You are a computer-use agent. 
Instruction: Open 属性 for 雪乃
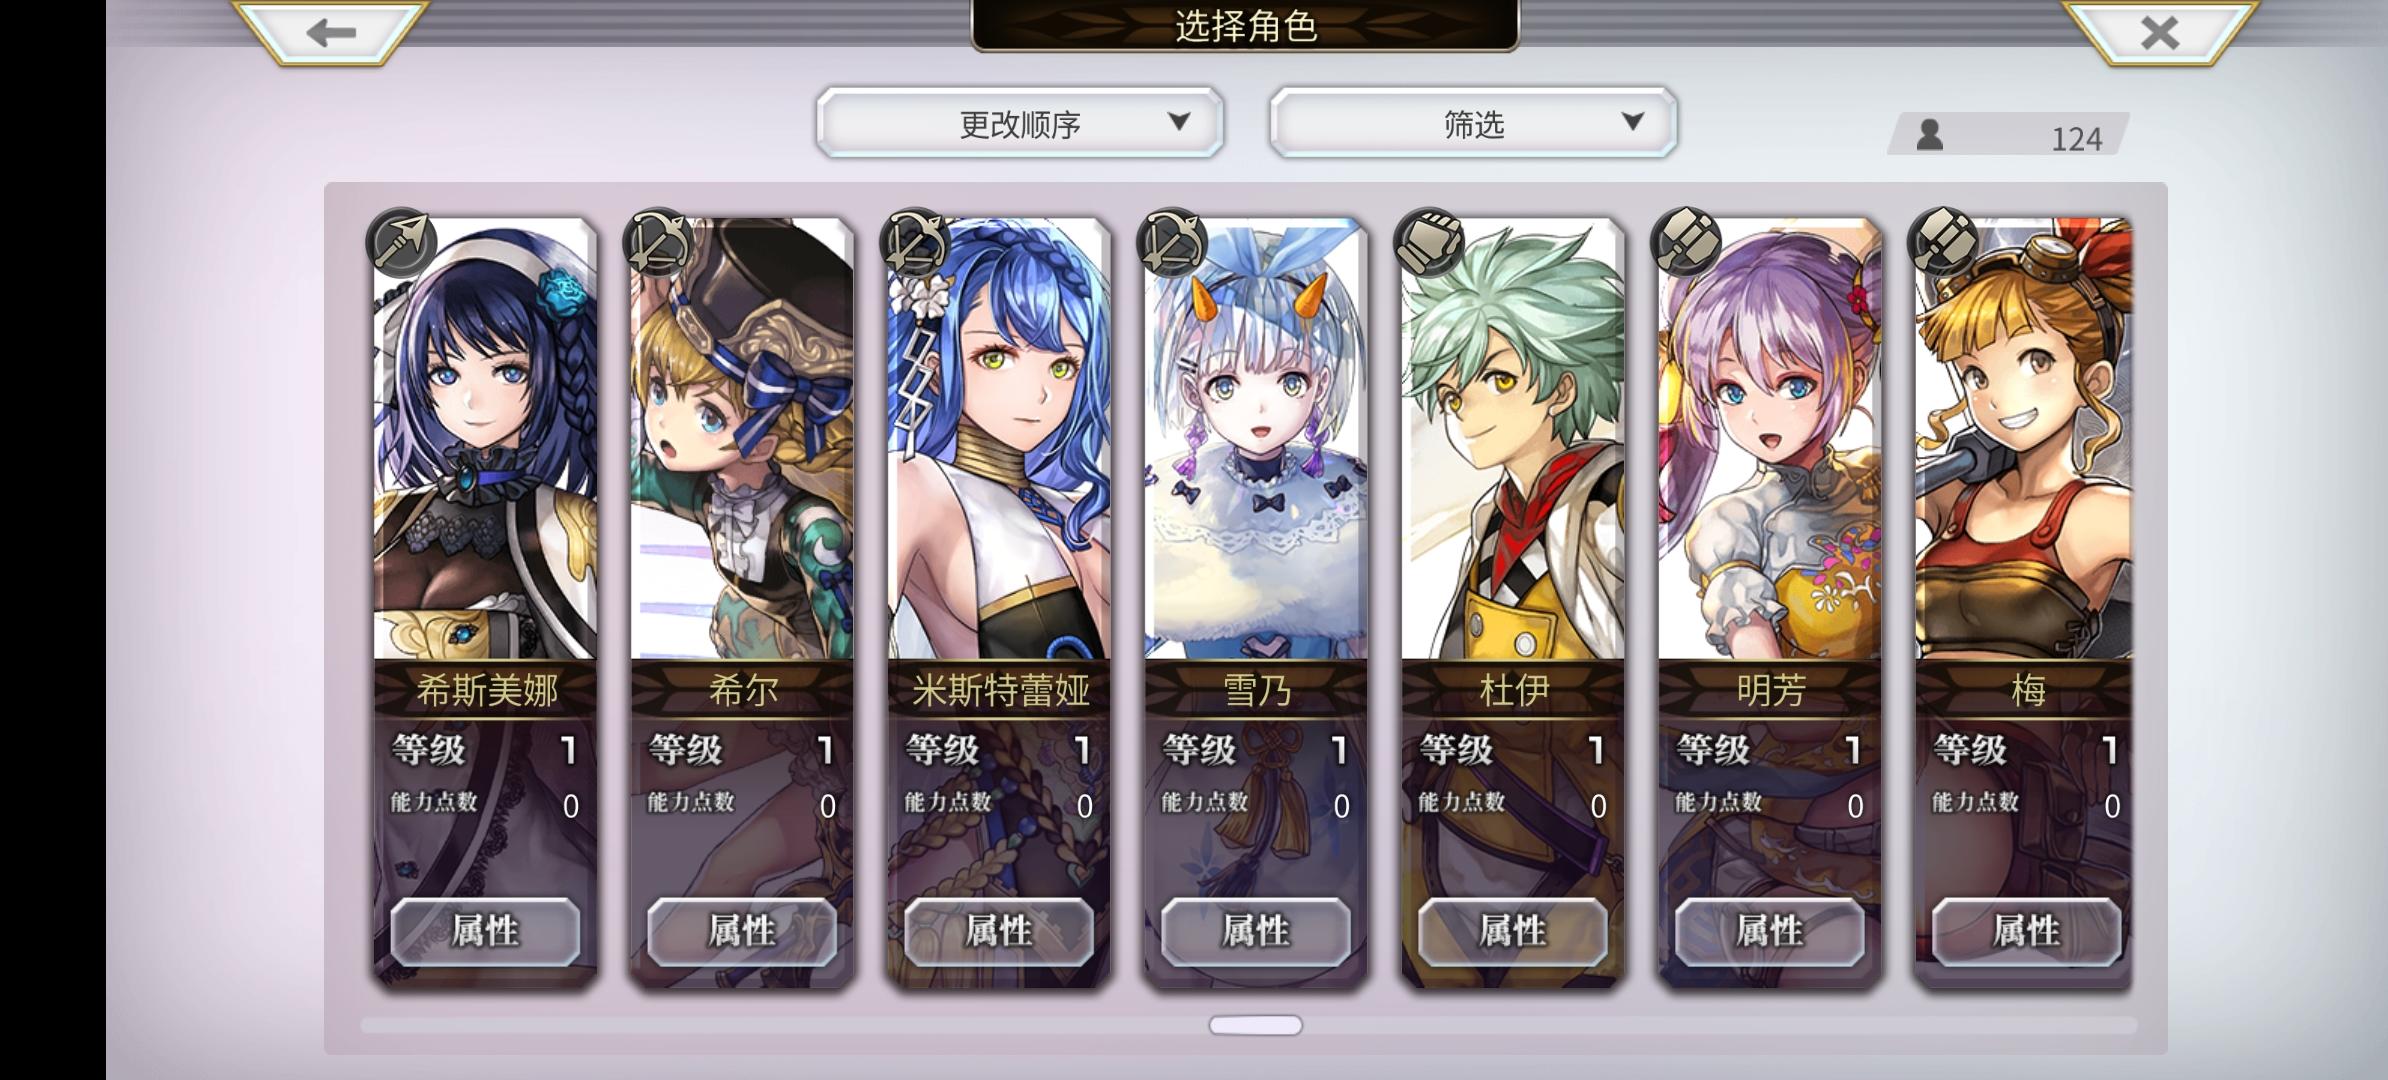(x=1256, y=932)
